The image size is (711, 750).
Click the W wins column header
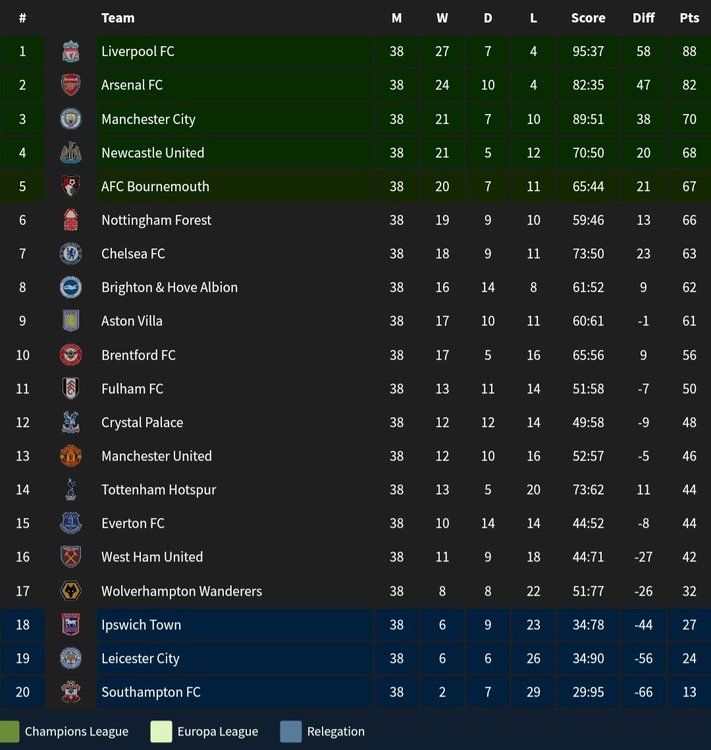(x=442, y=18)
